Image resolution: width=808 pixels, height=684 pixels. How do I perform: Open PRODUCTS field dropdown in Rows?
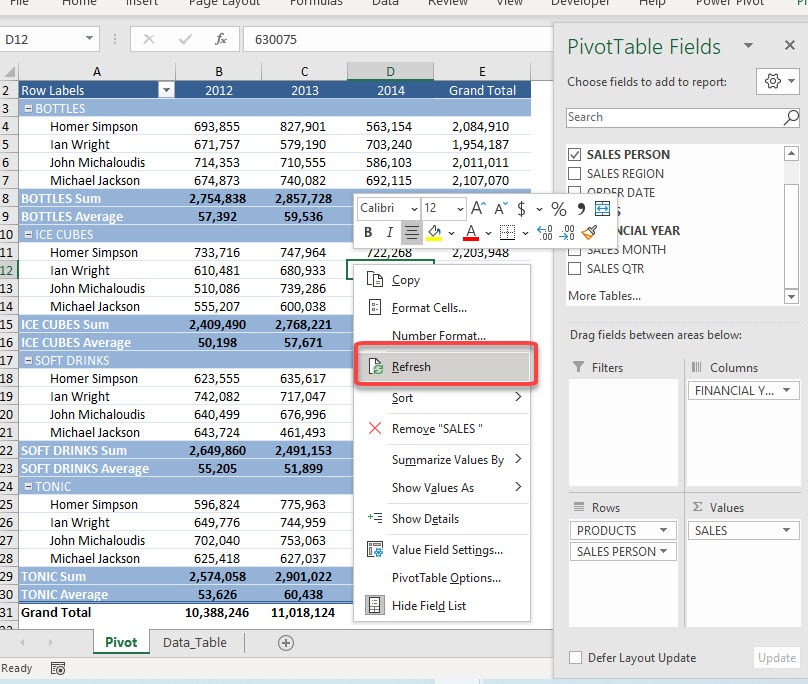point(663,530)
